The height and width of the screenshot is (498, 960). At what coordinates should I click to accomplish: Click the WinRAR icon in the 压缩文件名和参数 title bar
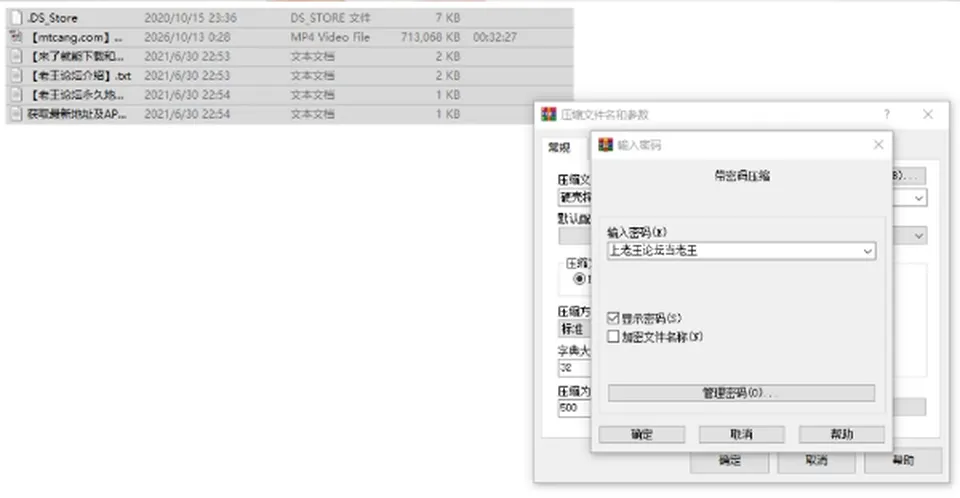(x=549, y=114)
